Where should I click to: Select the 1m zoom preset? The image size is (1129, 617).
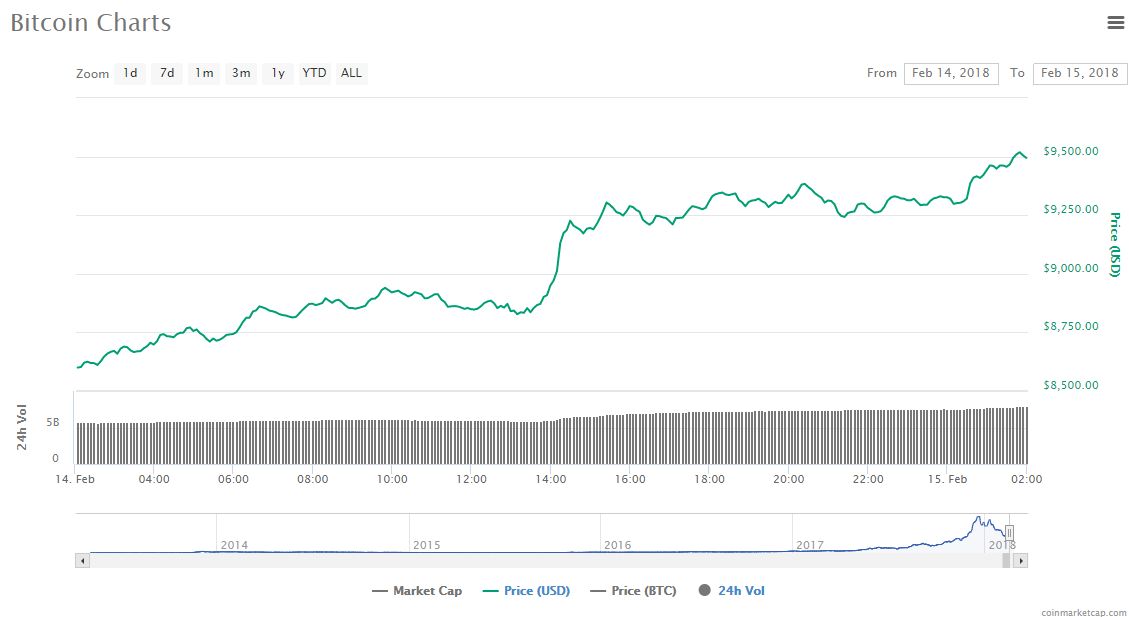pos(203,73)
